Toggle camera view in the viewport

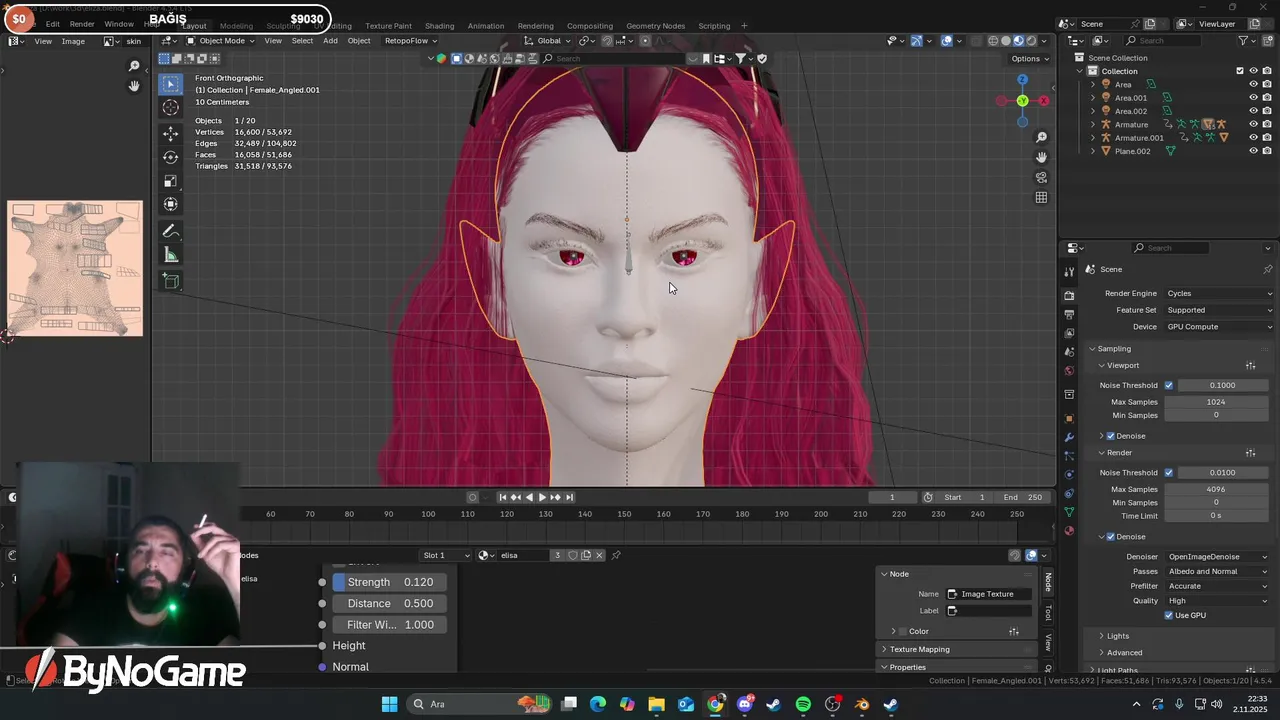point(1041,177)
